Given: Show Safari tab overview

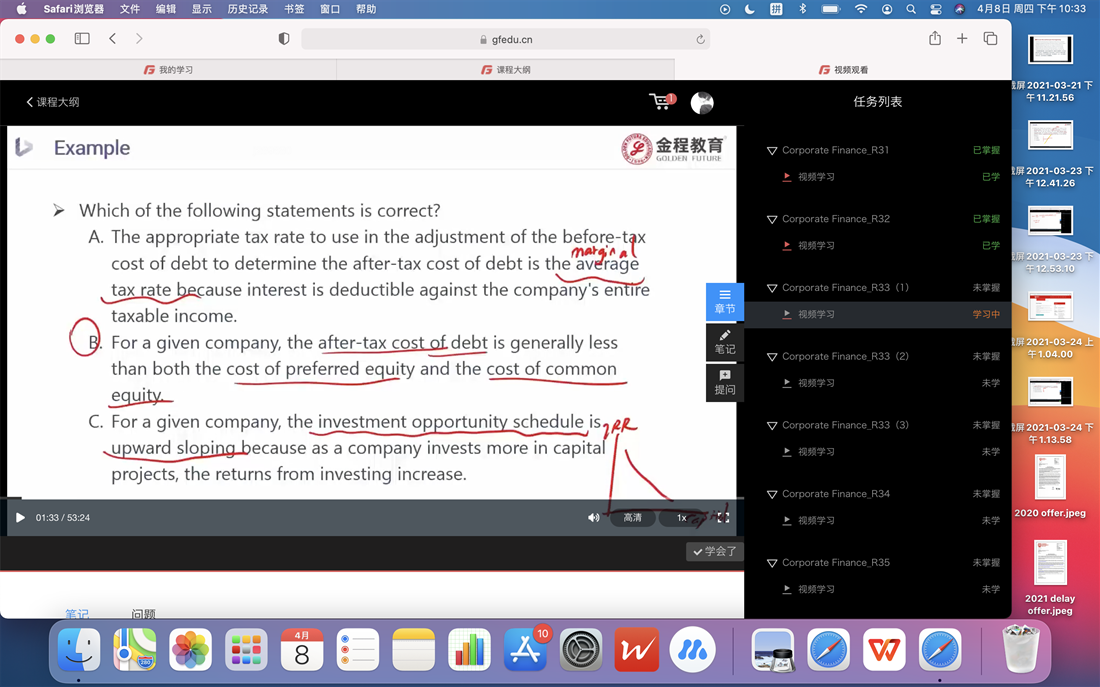Looking at the screenshot, I should tap(990, 39).
